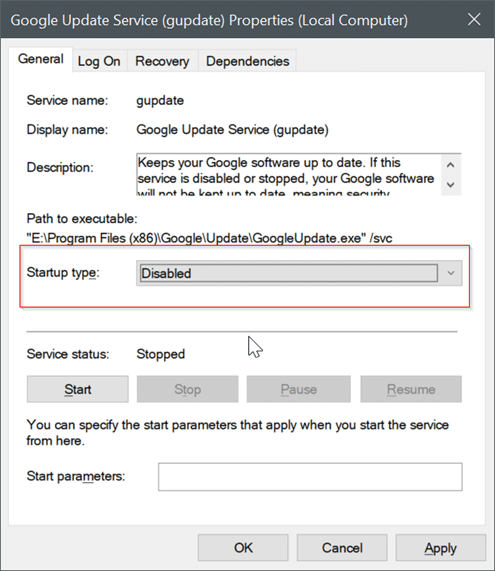The width and height of the screenshot is (495, 571).
Task: Click the Startup type dropdown arrow
Action: [x=451, y=273]
